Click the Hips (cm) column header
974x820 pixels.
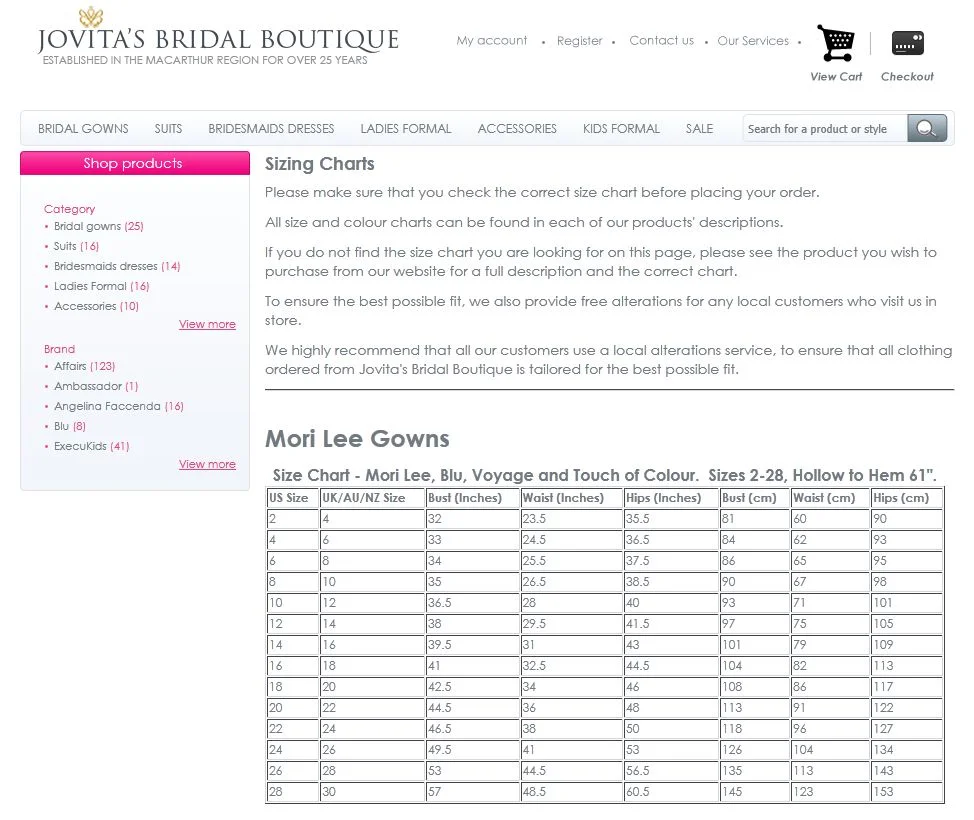tap(906, 498)
